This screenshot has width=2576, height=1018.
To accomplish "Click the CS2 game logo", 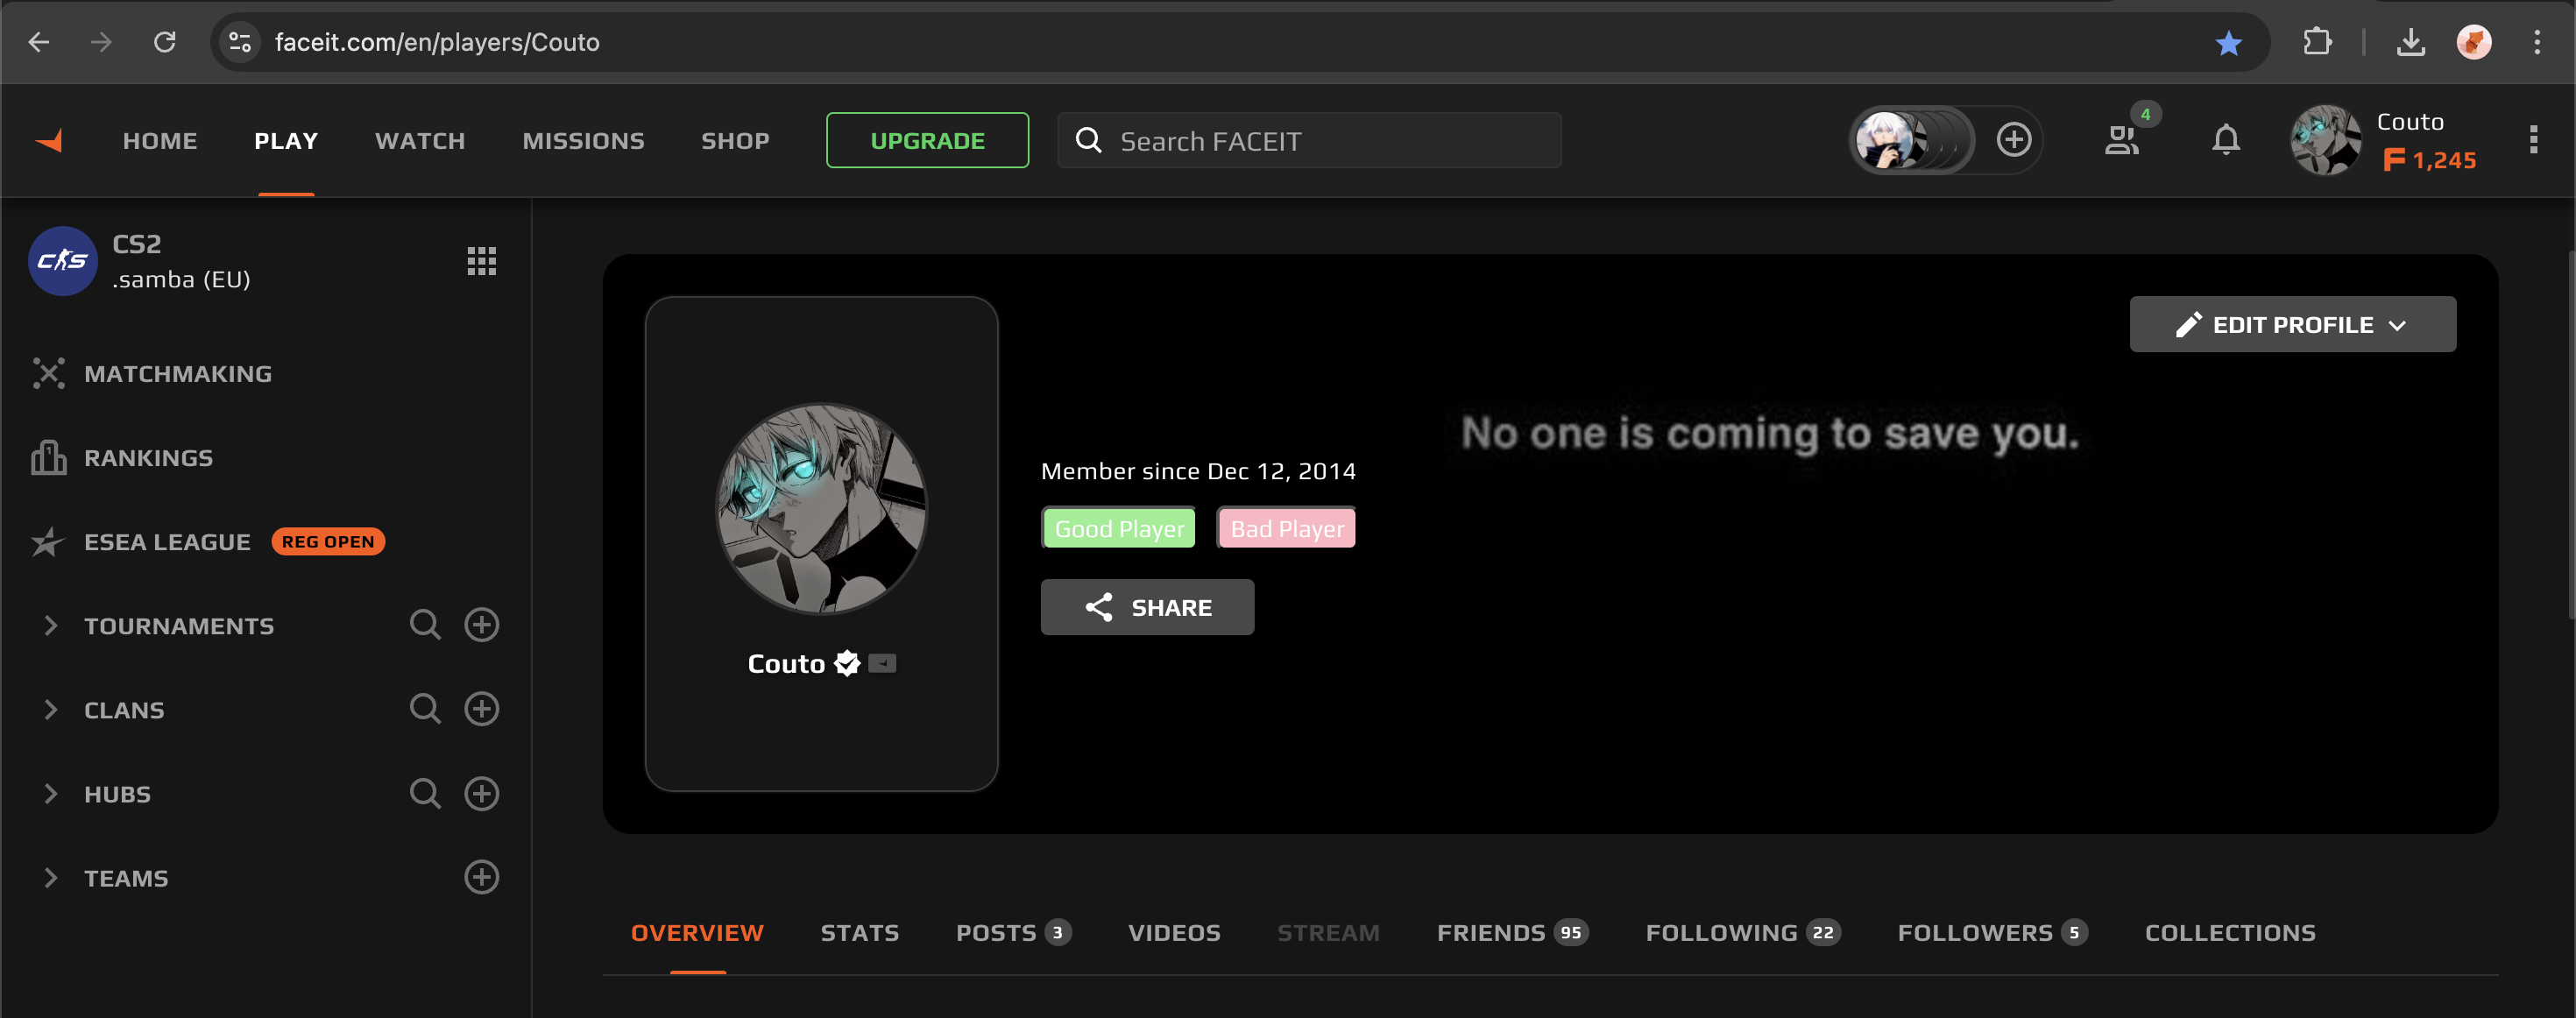I will (x=63, y=261).
